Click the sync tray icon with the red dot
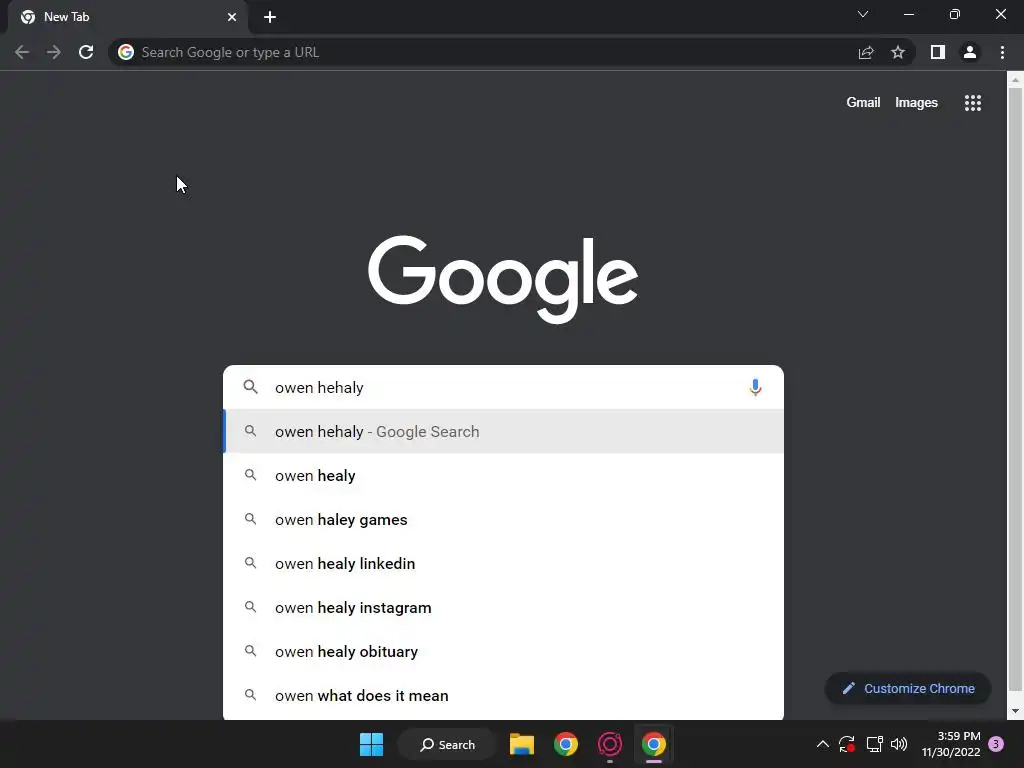 847,744
